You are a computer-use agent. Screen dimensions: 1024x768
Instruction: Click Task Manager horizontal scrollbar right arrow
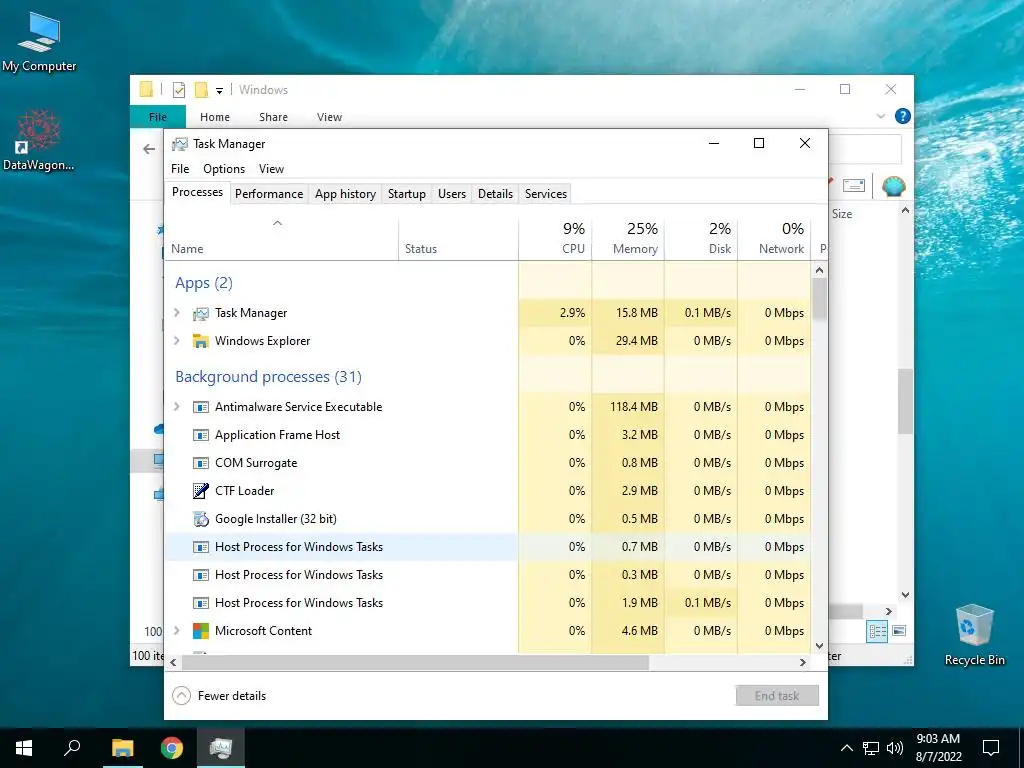click(803, 662)
